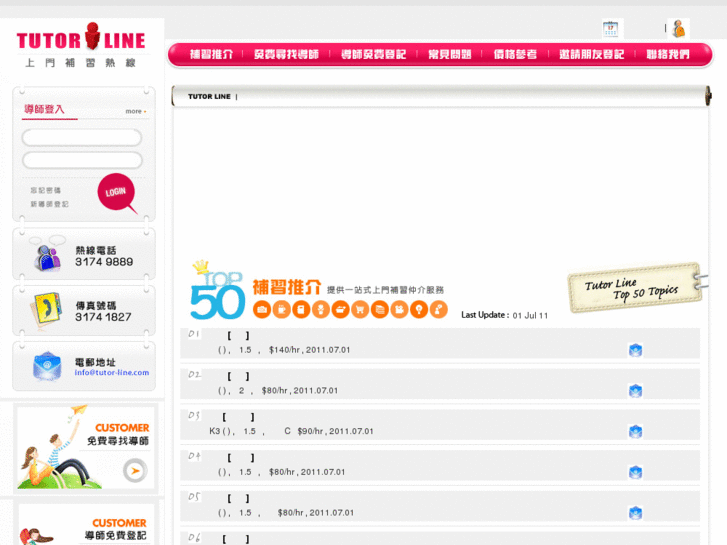Click the orange light bulb circle icon
The image size is (727, 545).
tap(419, 309)
